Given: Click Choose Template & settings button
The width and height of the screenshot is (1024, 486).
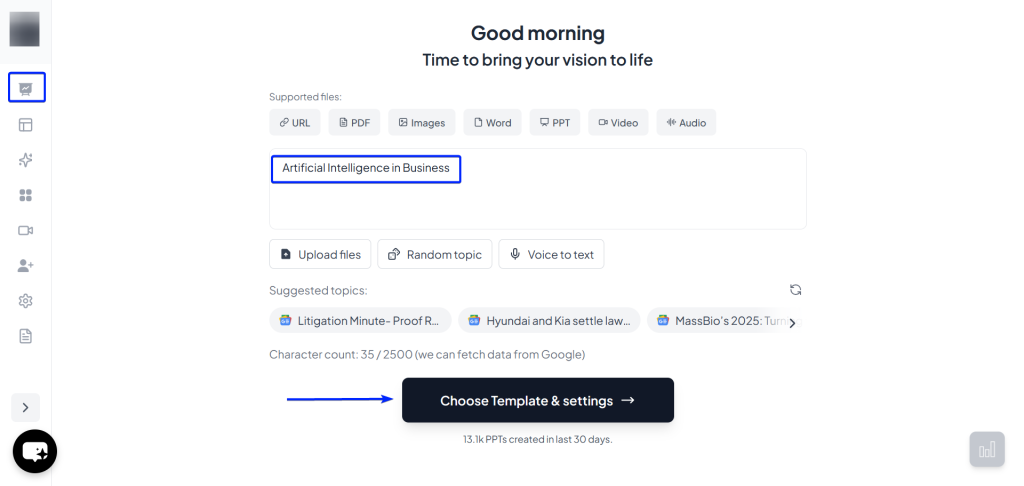Looking at the screenshot, I should (538, 401).
